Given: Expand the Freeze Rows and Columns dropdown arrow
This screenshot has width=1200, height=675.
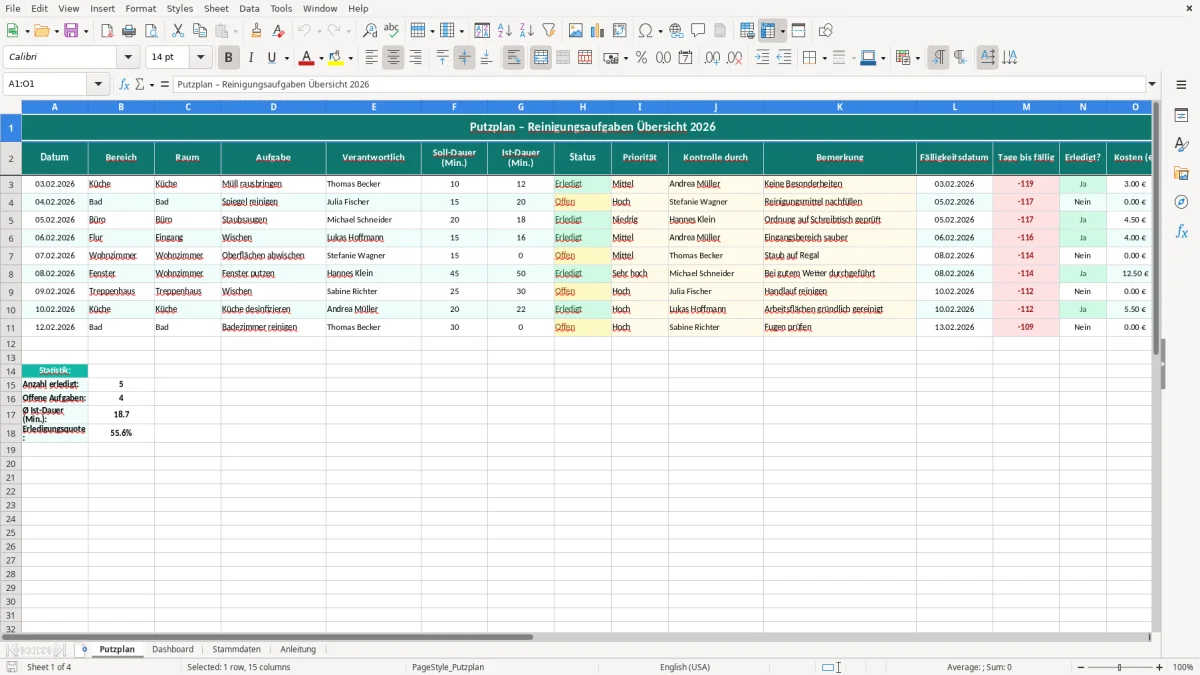Looking at the screenshot, I should tap(782, 31).
